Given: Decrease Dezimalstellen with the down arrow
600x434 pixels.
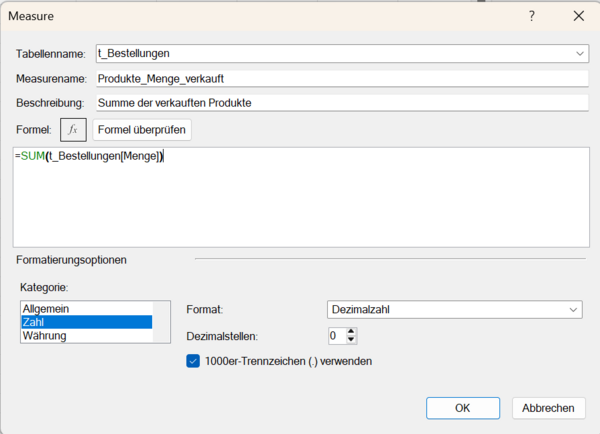Looking at the screenshot, I should [351, 340].
